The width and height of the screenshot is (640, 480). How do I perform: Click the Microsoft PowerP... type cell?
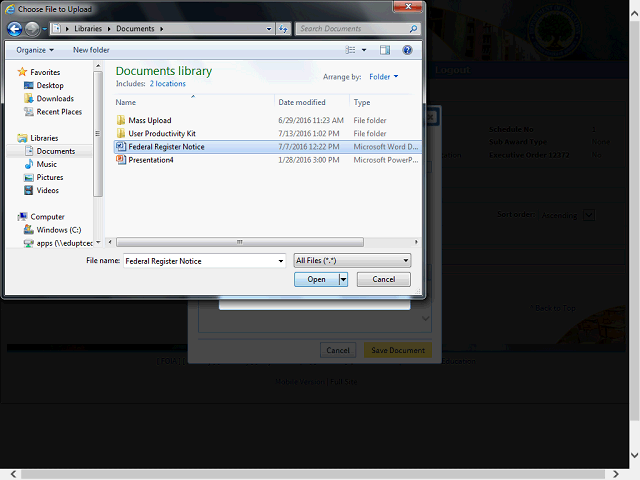(386, 160)
